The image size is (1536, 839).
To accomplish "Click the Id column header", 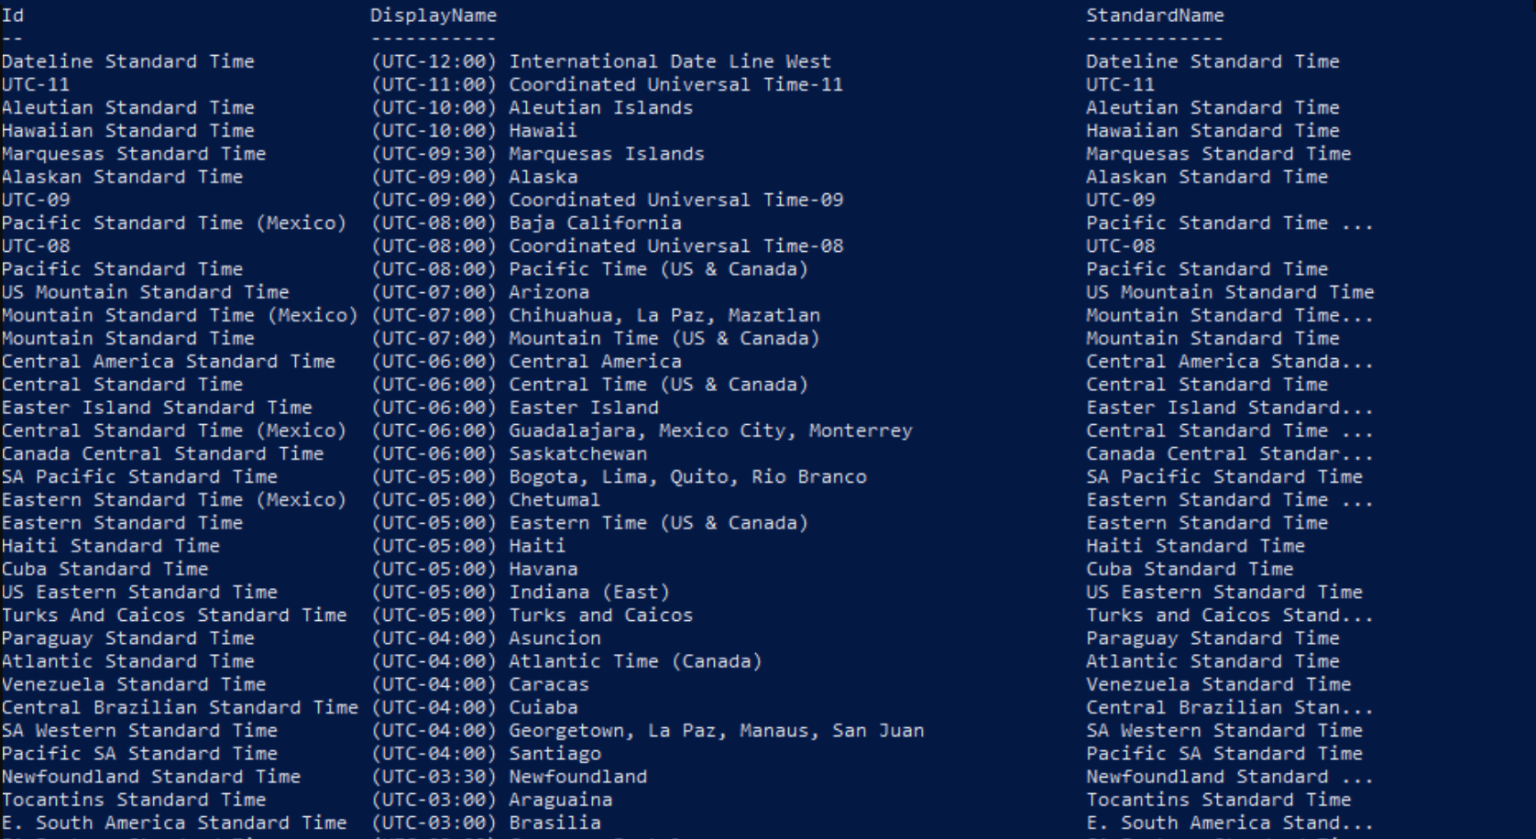I will point(13,15).
